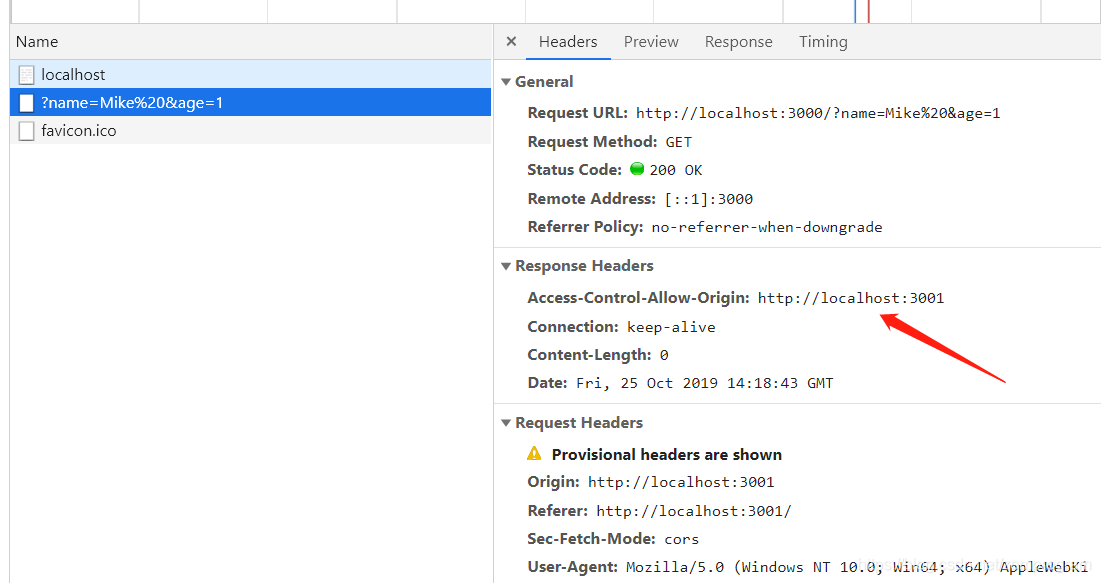This screenshot has width=1101, height=583.
Task: Click Provisional headers are shown text
Action: [666, 454]
